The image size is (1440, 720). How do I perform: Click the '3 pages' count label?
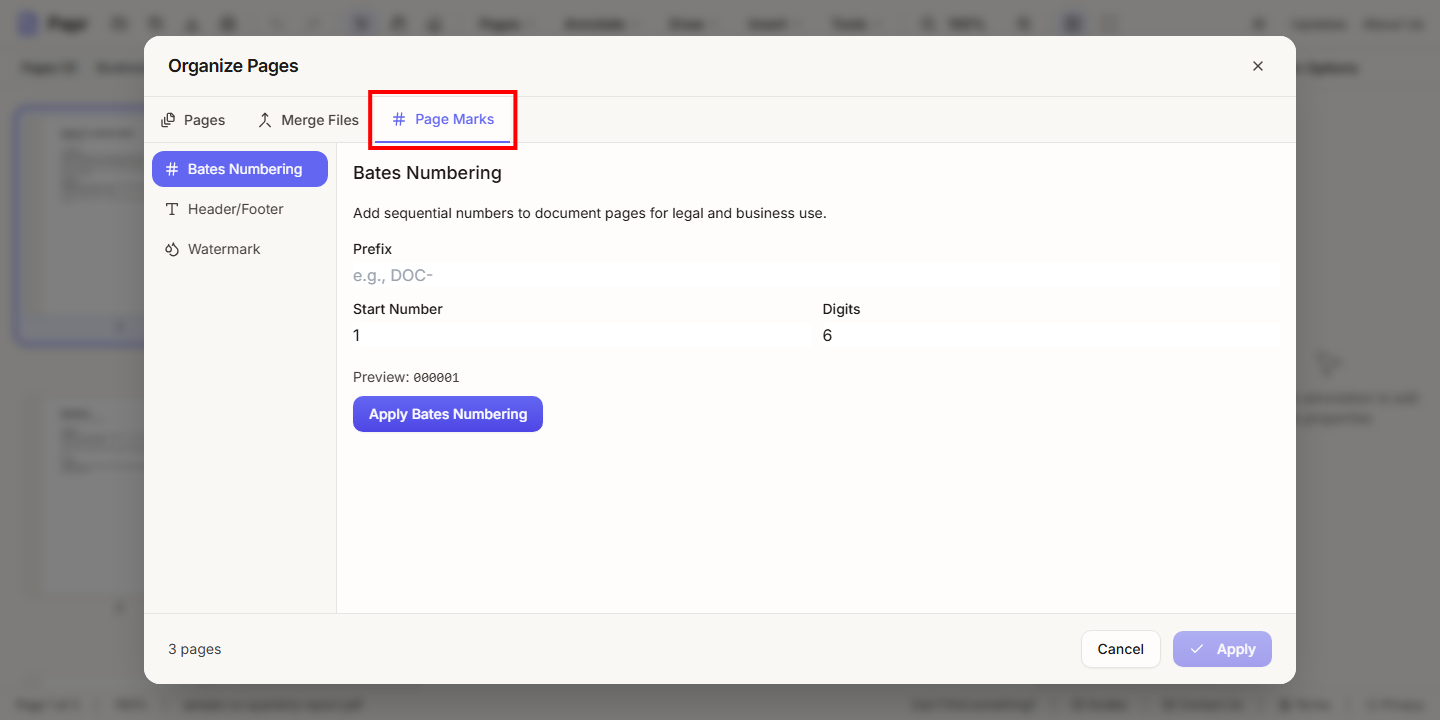(195, 649)
